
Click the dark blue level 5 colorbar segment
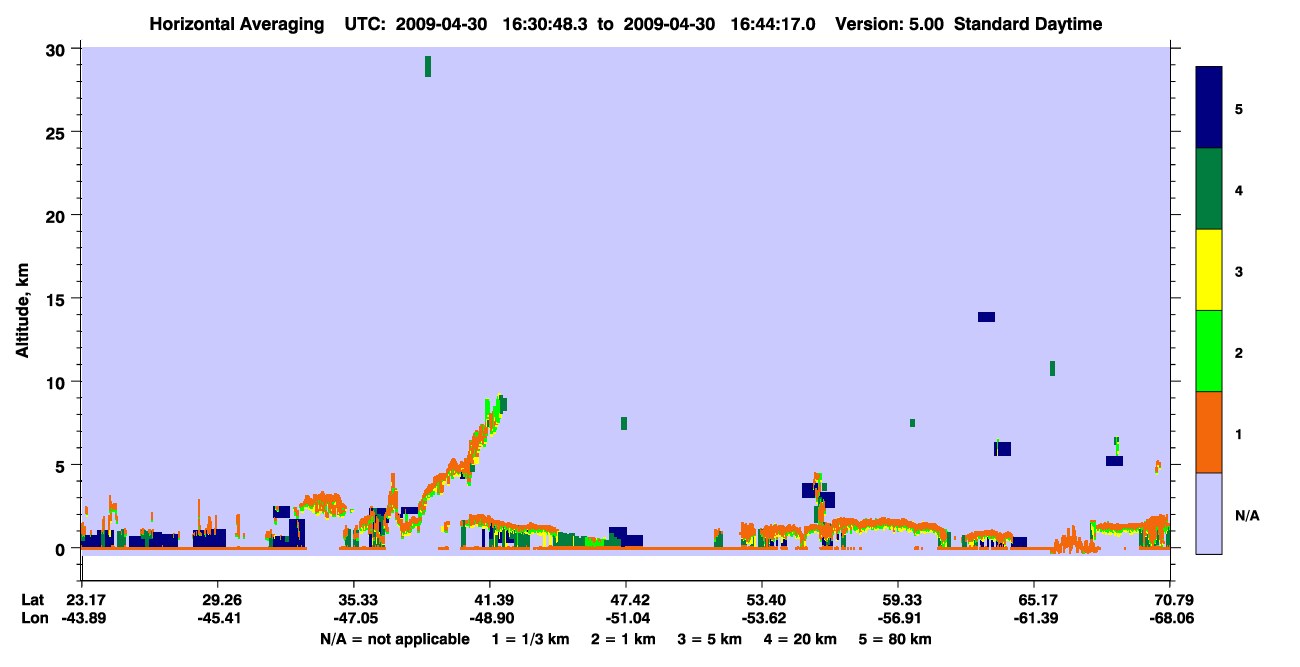(1209, 108)
